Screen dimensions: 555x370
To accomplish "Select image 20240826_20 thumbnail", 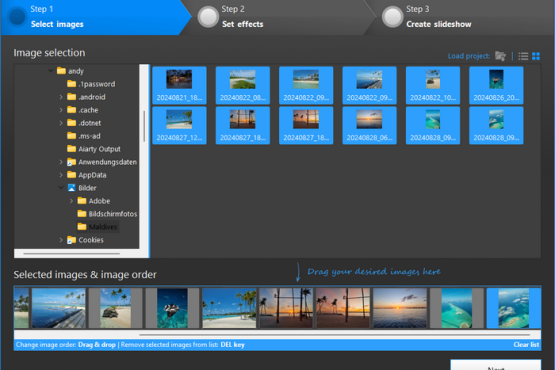I will [496, 85].
